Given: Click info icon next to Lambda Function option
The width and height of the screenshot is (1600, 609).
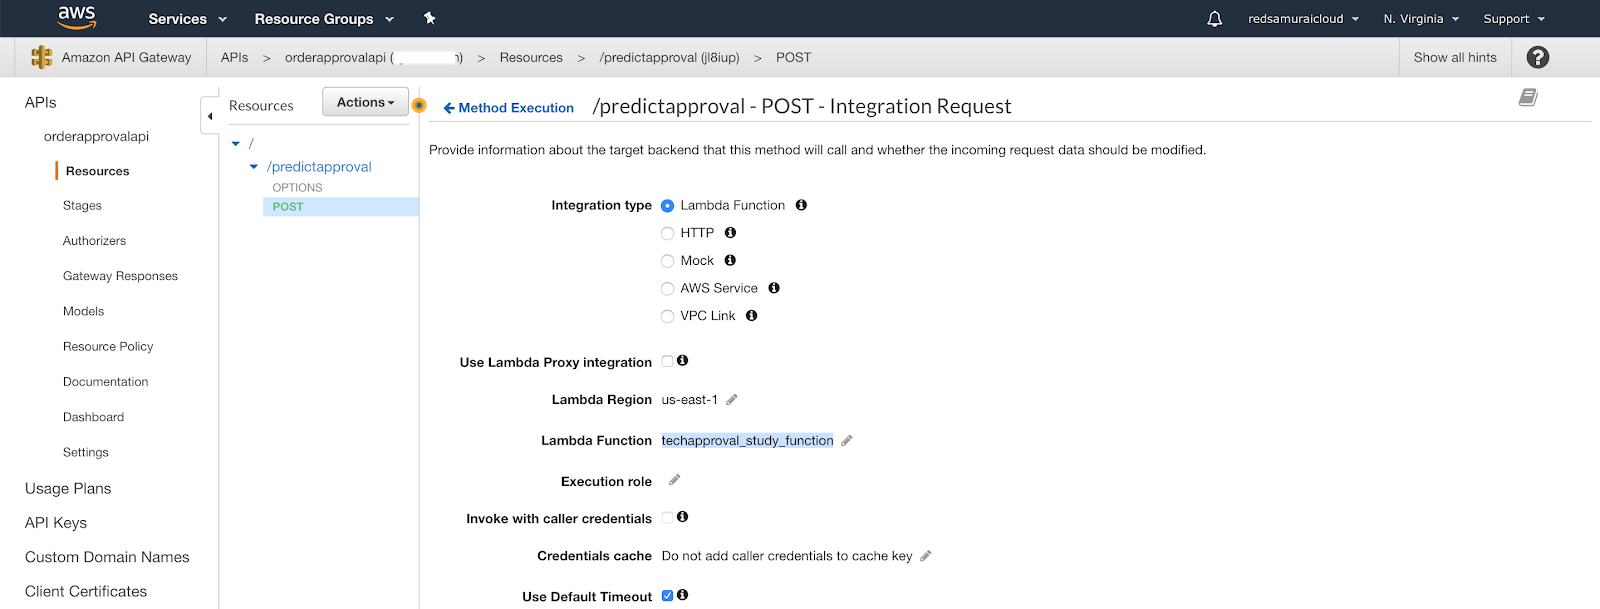Looking at the screenshot, I should 801,205.
